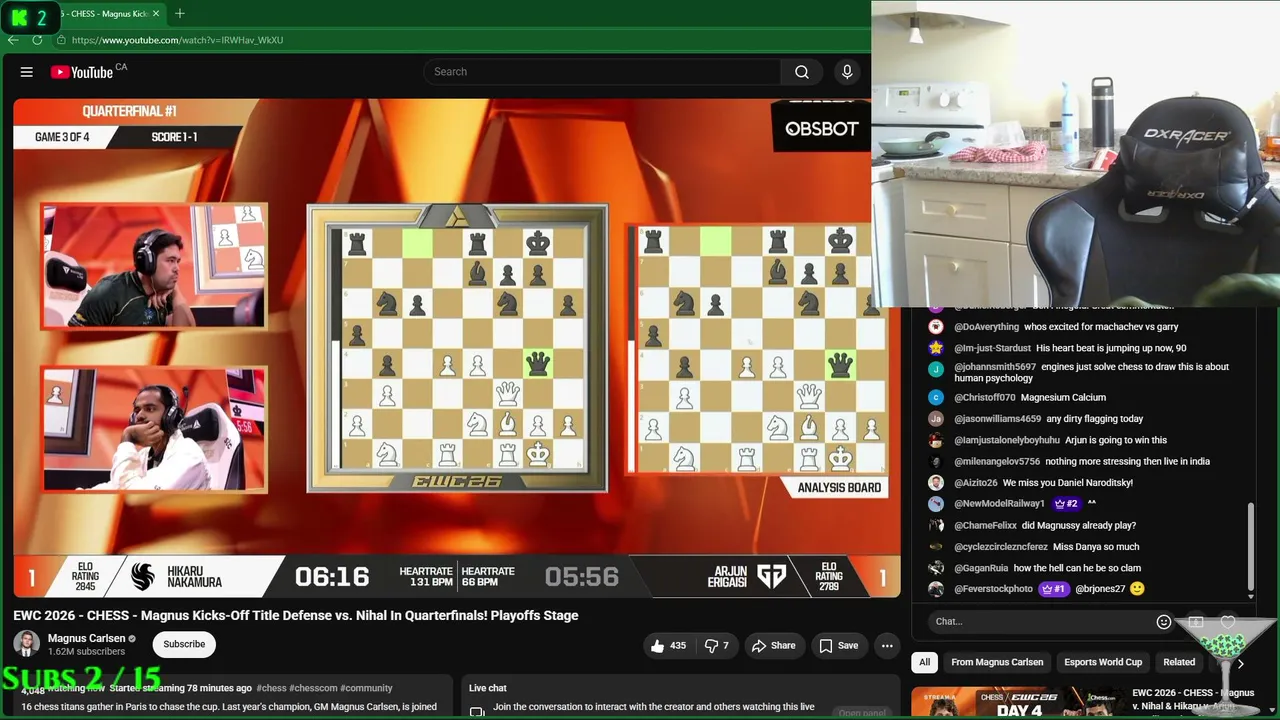Screen dimensions: 1280x720
Task: Open the more actions ellipsis menu
Action: click(x=887, y=646)
